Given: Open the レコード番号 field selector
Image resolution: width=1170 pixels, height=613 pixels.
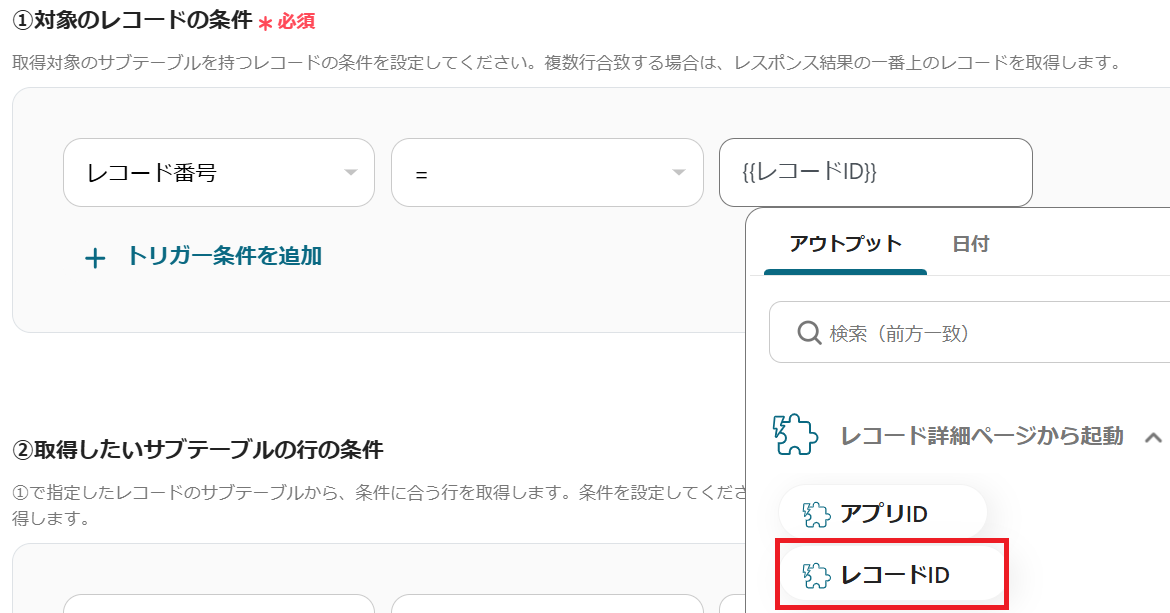Looking at the screenshot, I should click(219, 172).
